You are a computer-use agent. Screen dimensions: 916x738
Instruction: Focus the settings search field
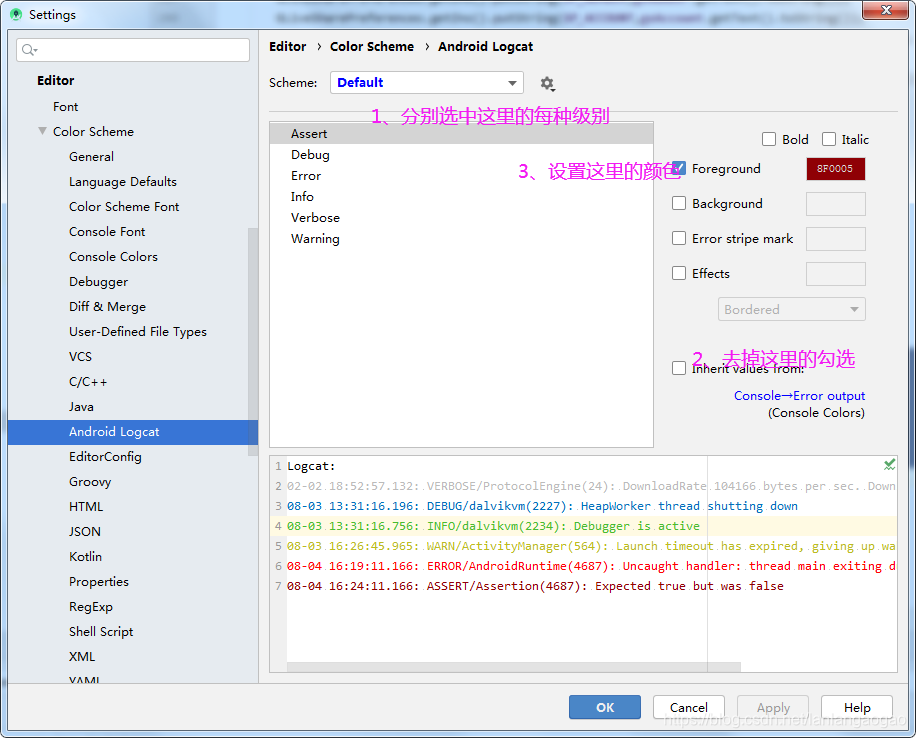tap(133, 50)
